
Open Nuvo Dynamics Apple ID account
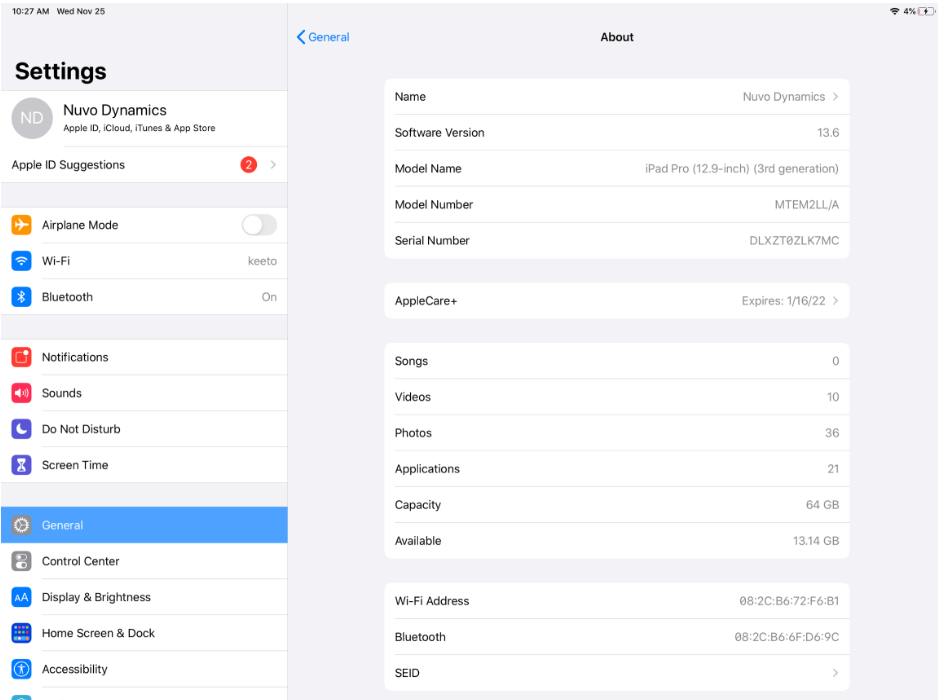[x=144, y=118]
